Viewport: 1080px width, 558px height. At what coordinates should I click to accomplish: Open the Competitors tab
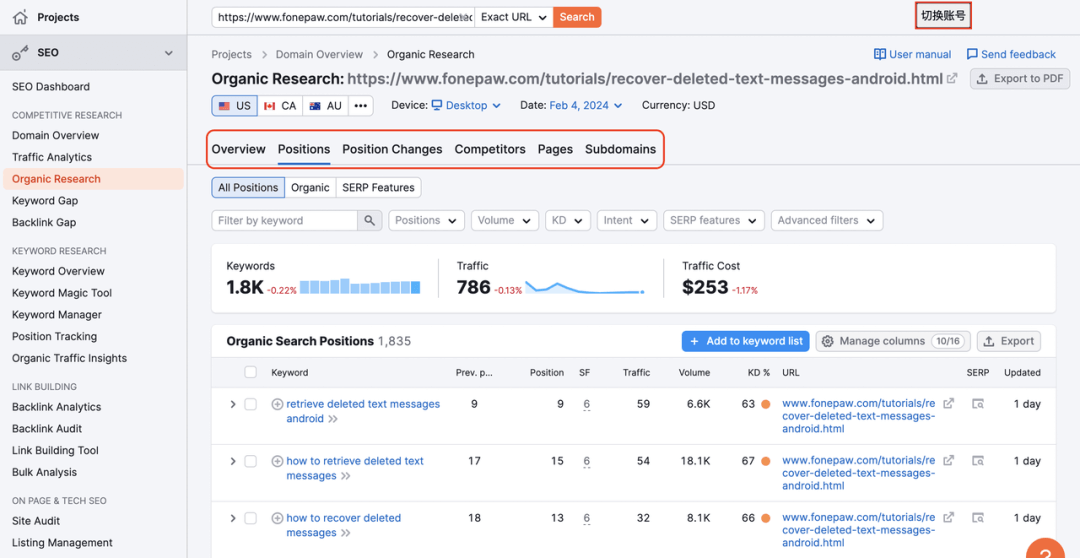pos(489,149)
